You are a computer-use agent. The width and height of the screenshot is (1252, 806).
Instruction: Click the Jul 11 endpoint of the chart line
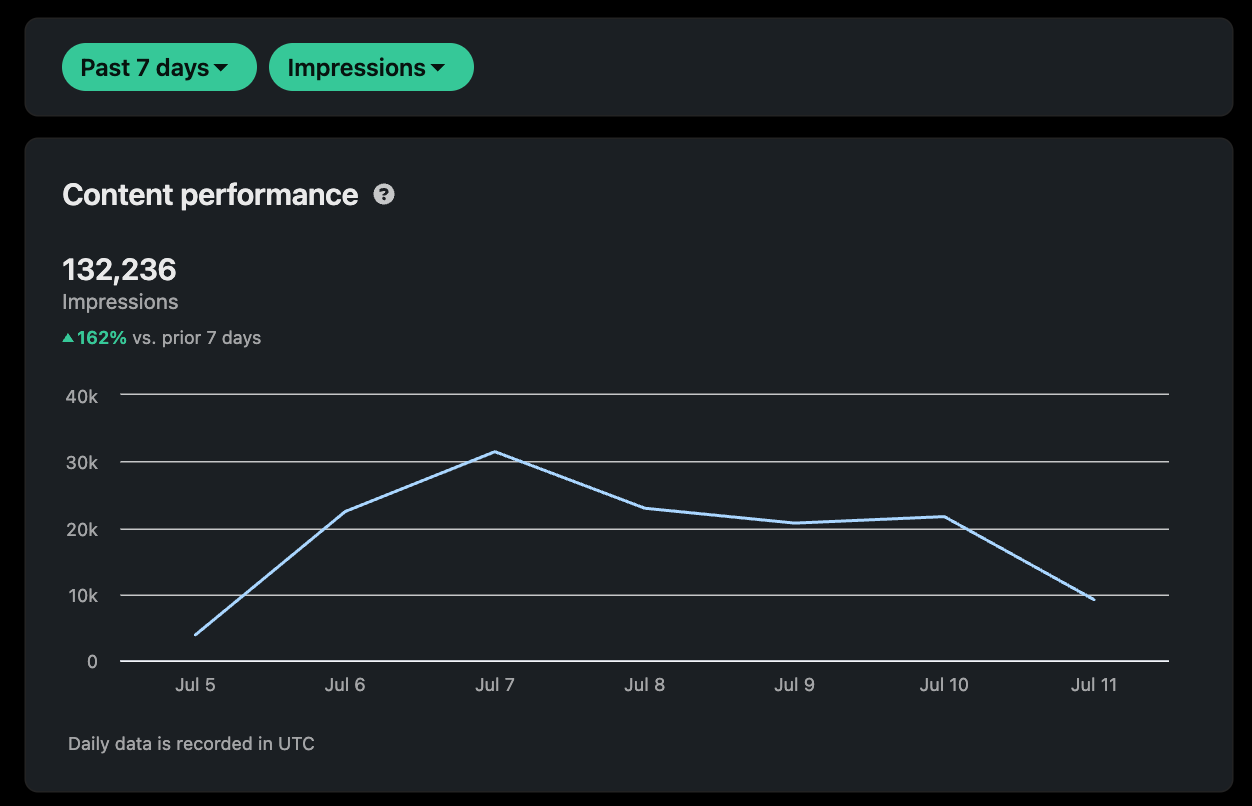[x=1093, y=597]
